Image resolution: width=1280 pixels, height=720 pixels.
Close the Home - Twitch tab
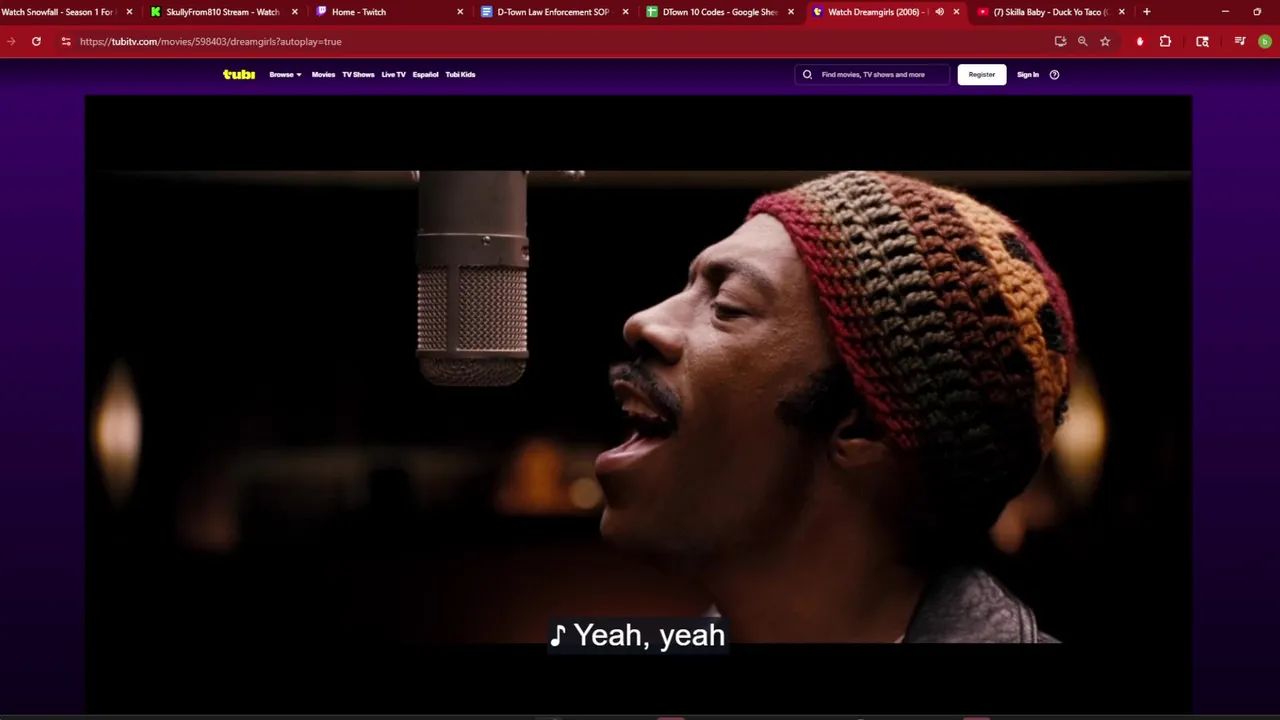460,12
